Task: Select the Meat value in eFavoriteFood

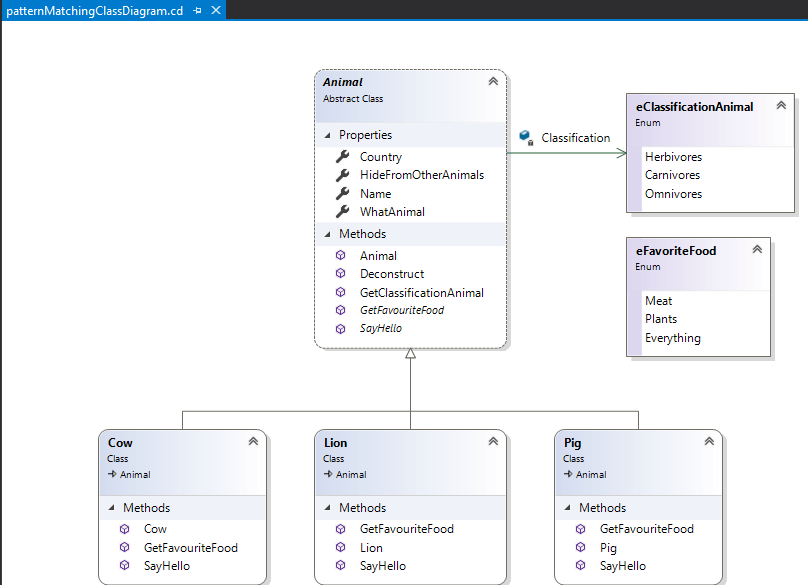Action: 658,300
